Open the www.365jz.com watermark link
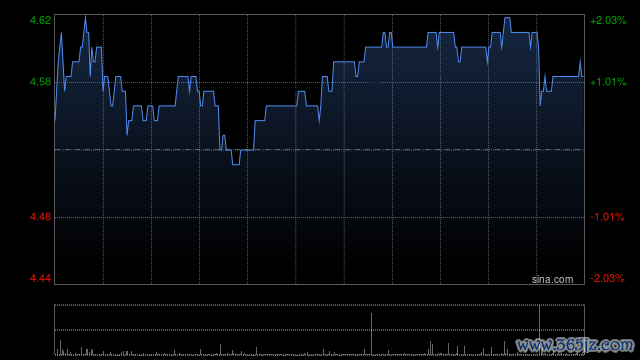640x360 pixels. point(575,345)
